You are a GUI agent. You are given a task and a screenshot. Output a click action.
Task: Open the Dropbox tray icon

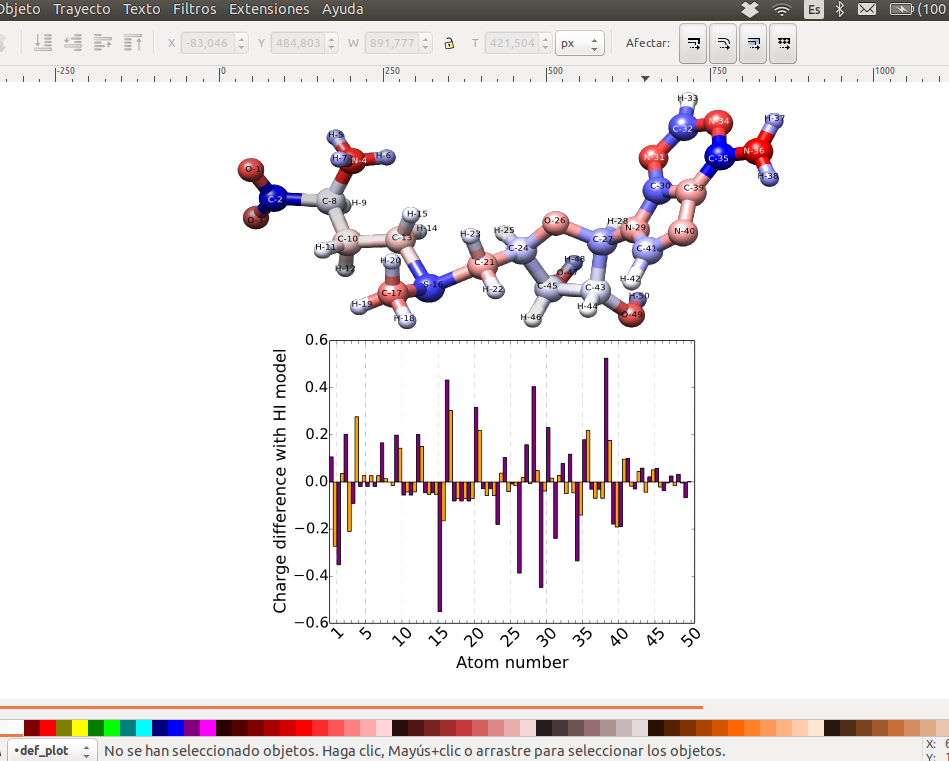[751, 9]
